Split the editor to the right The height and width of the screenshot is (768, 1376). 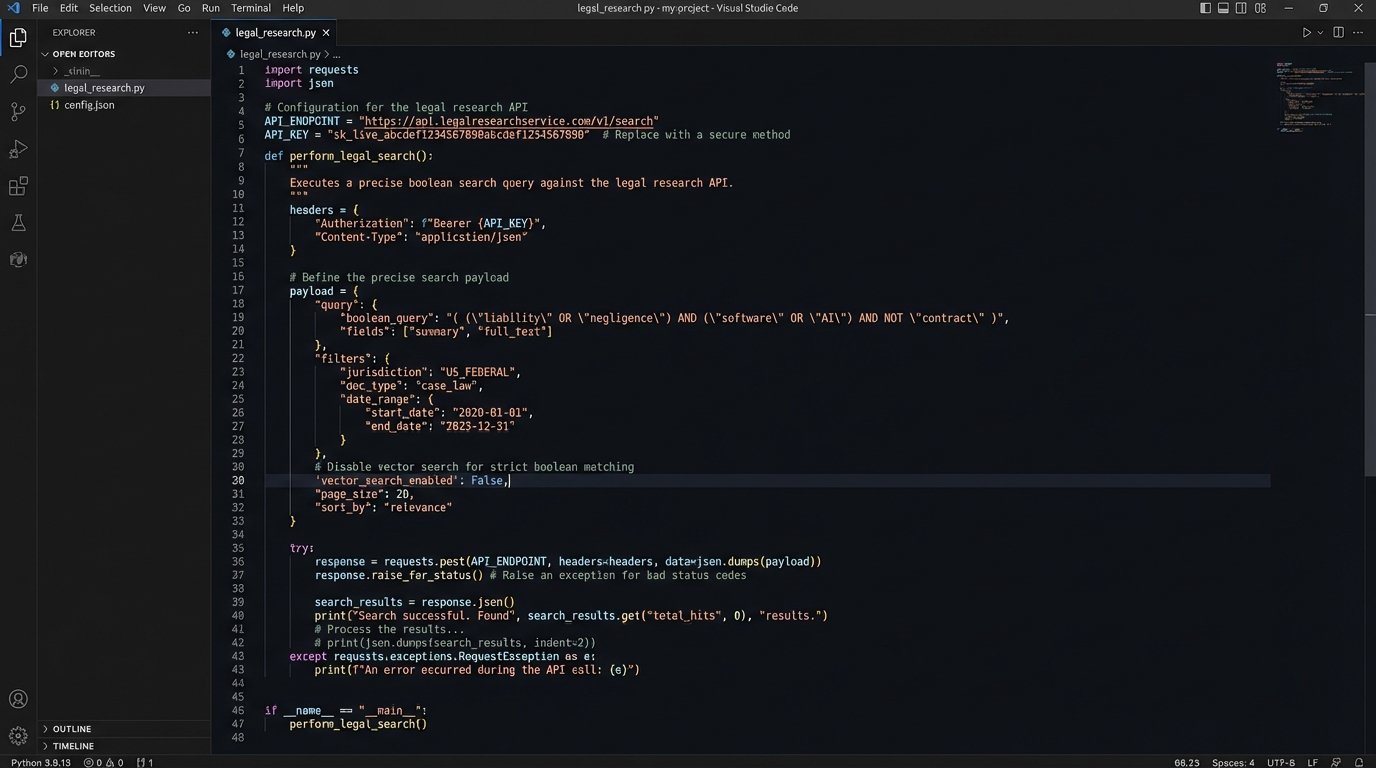(1337, 32)
